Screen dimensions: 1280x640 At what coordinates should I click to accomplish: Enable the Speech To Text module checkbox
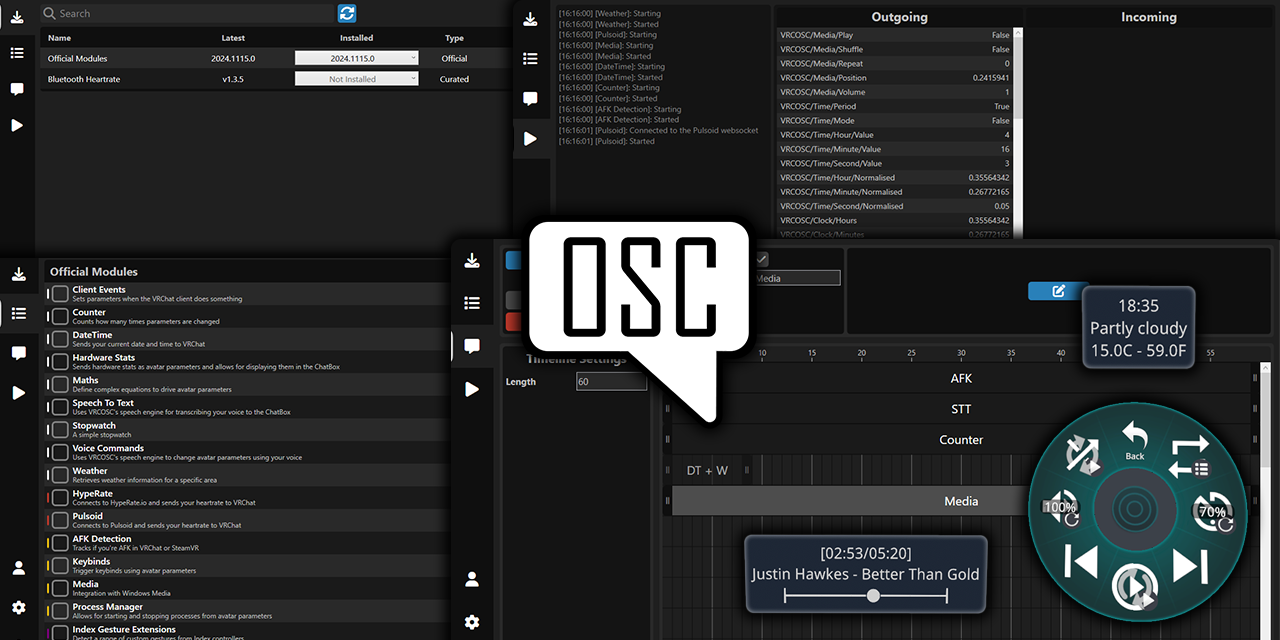[60, 407]
